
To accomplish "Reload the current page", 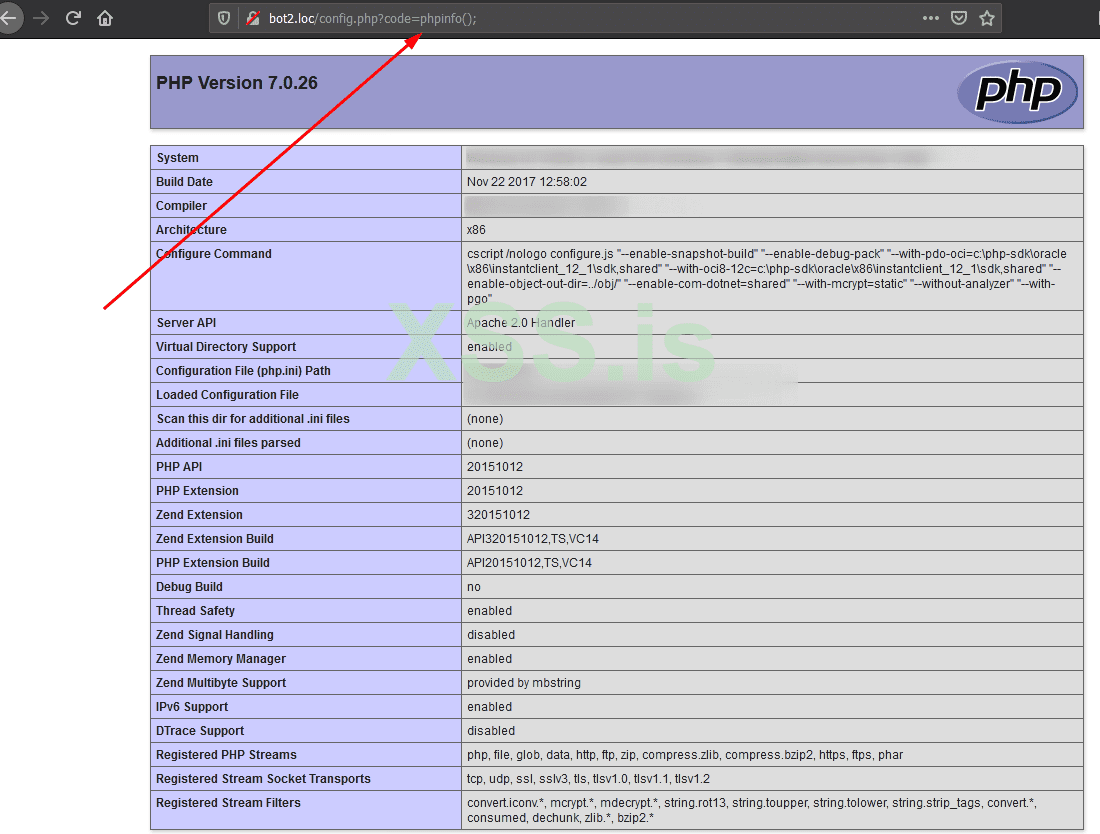I will (73, 18).
